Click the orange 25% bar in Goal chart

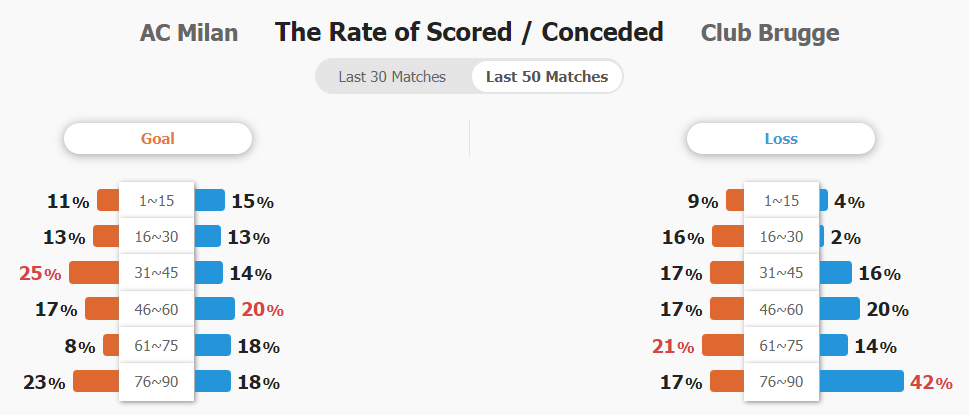click(94, 273)
